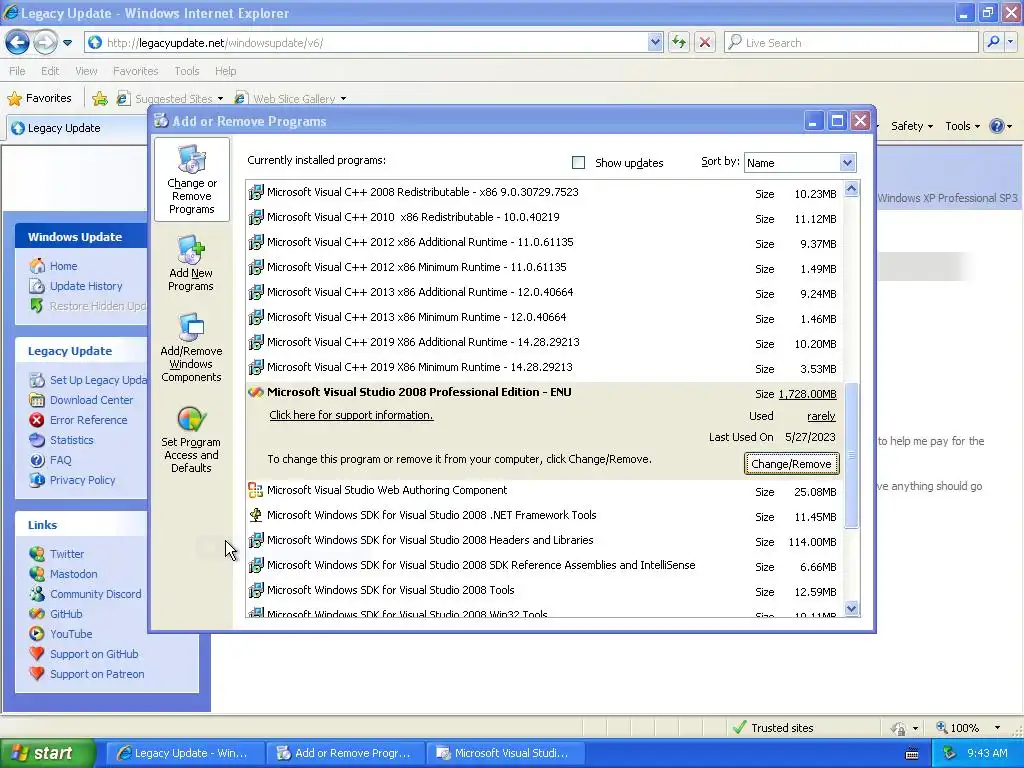The image size is (1024, 768).
Task: Click icon for Windows SDK .NET Framework Tools entry
Action: (255, 515)
